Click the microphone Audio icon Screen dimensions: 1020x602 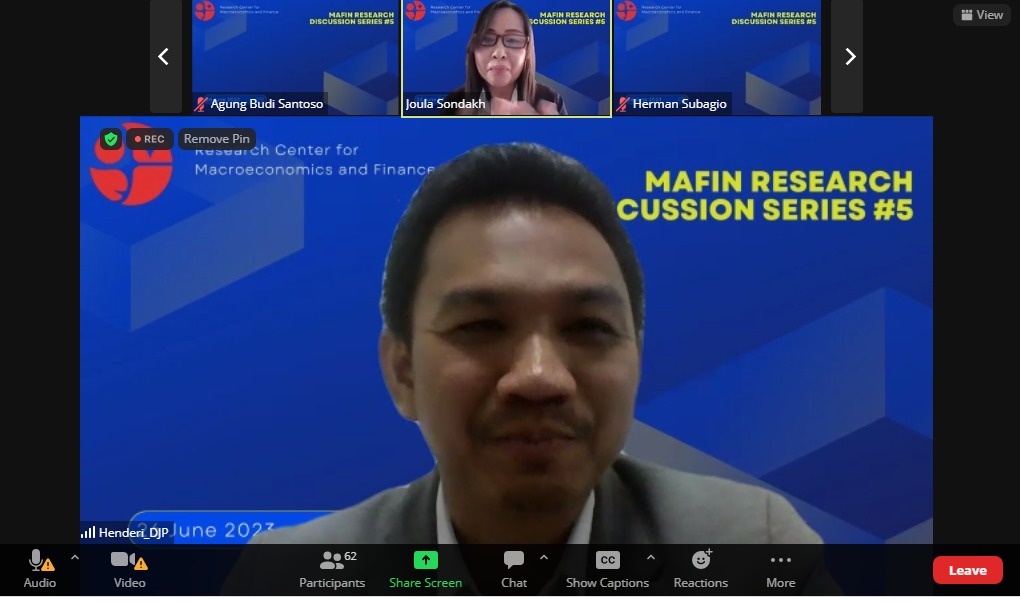tap(38, 560)
